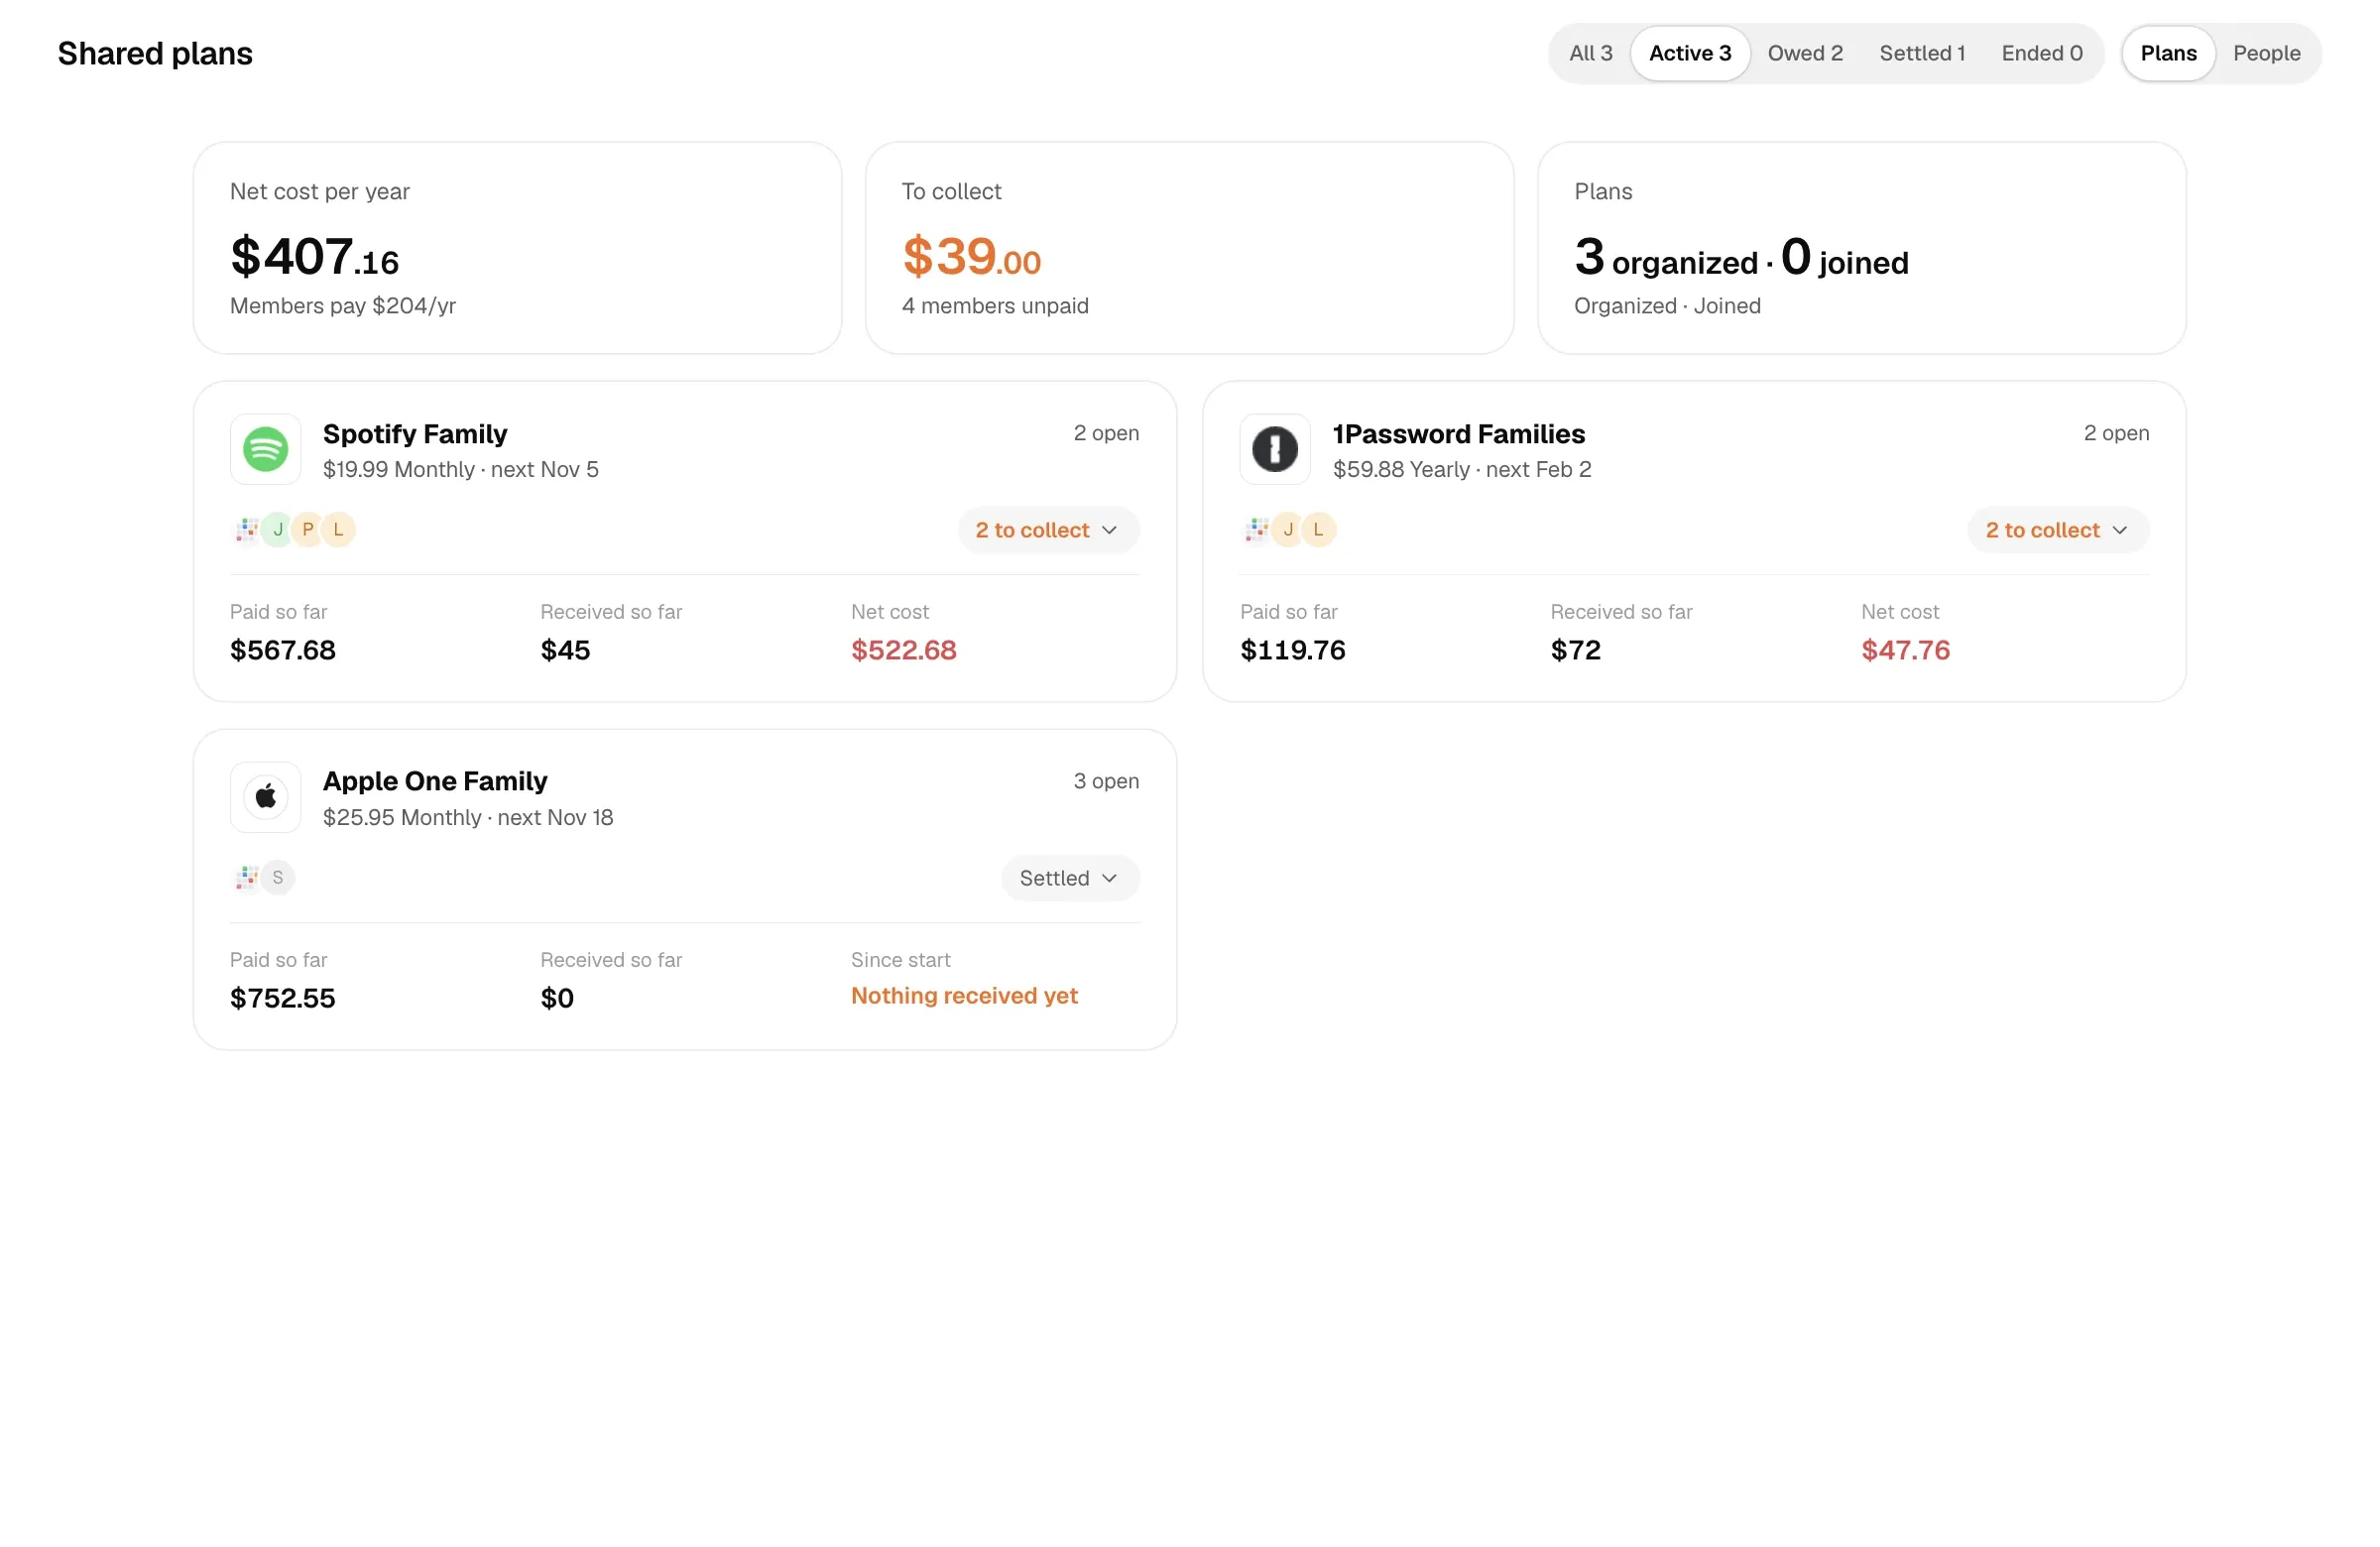Image resolution: width=2380 pixels, height=1547 pixels.
Task: Expand 1Password Families' 2 to collect dropdown
Action: click(2058, 530)
